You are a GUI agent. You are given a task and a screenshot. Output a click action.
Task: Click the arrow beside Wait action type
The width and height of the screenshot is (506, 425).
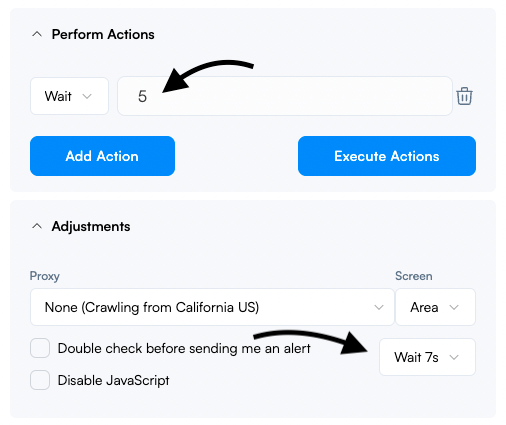[87, 96]
